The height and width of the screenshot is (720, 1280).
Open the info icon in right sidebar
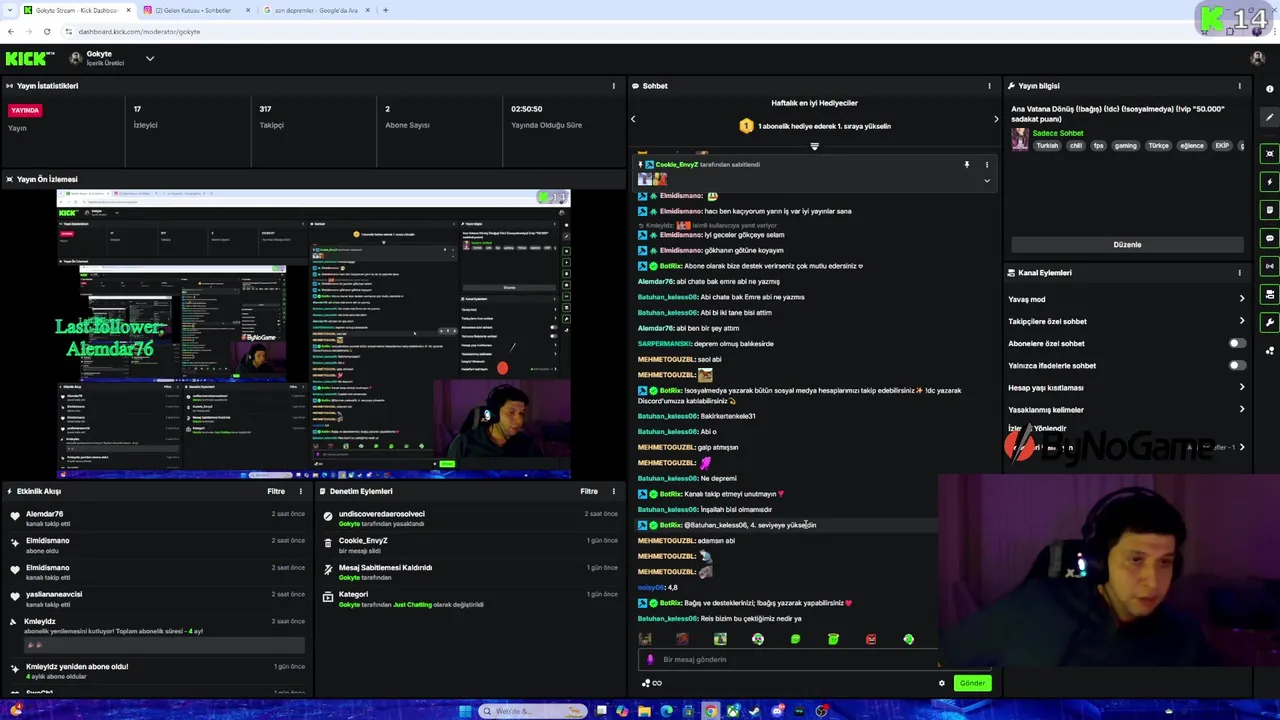pyautogui.click(x=1269, y=89)
